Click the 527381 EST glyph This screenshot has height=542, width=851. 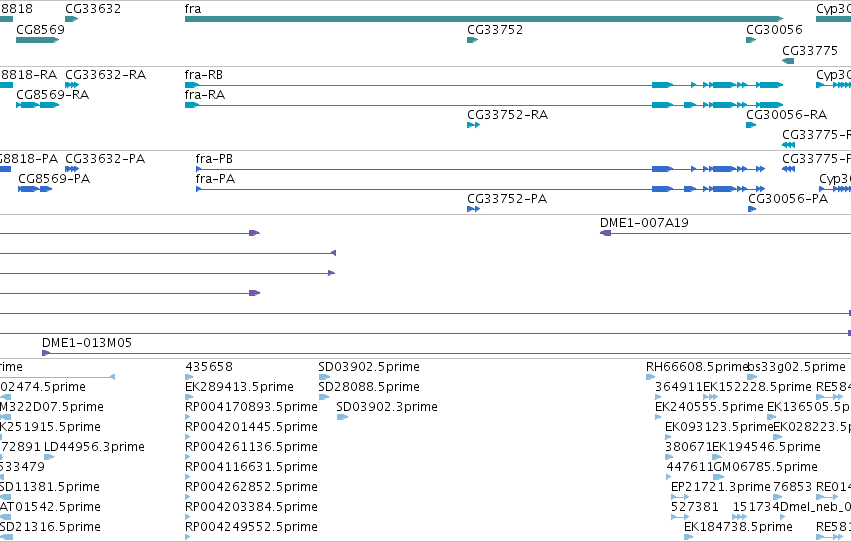click(680, 517)
